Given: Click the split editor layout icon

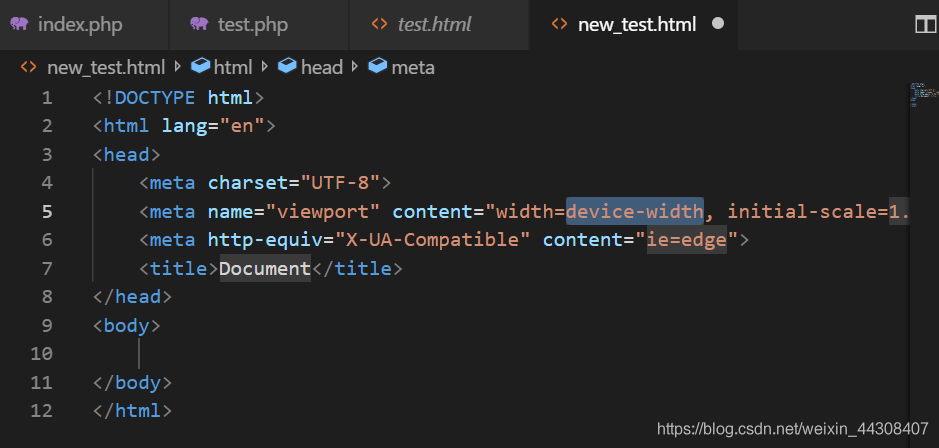Looking at the screenshot, I should 925,24.
